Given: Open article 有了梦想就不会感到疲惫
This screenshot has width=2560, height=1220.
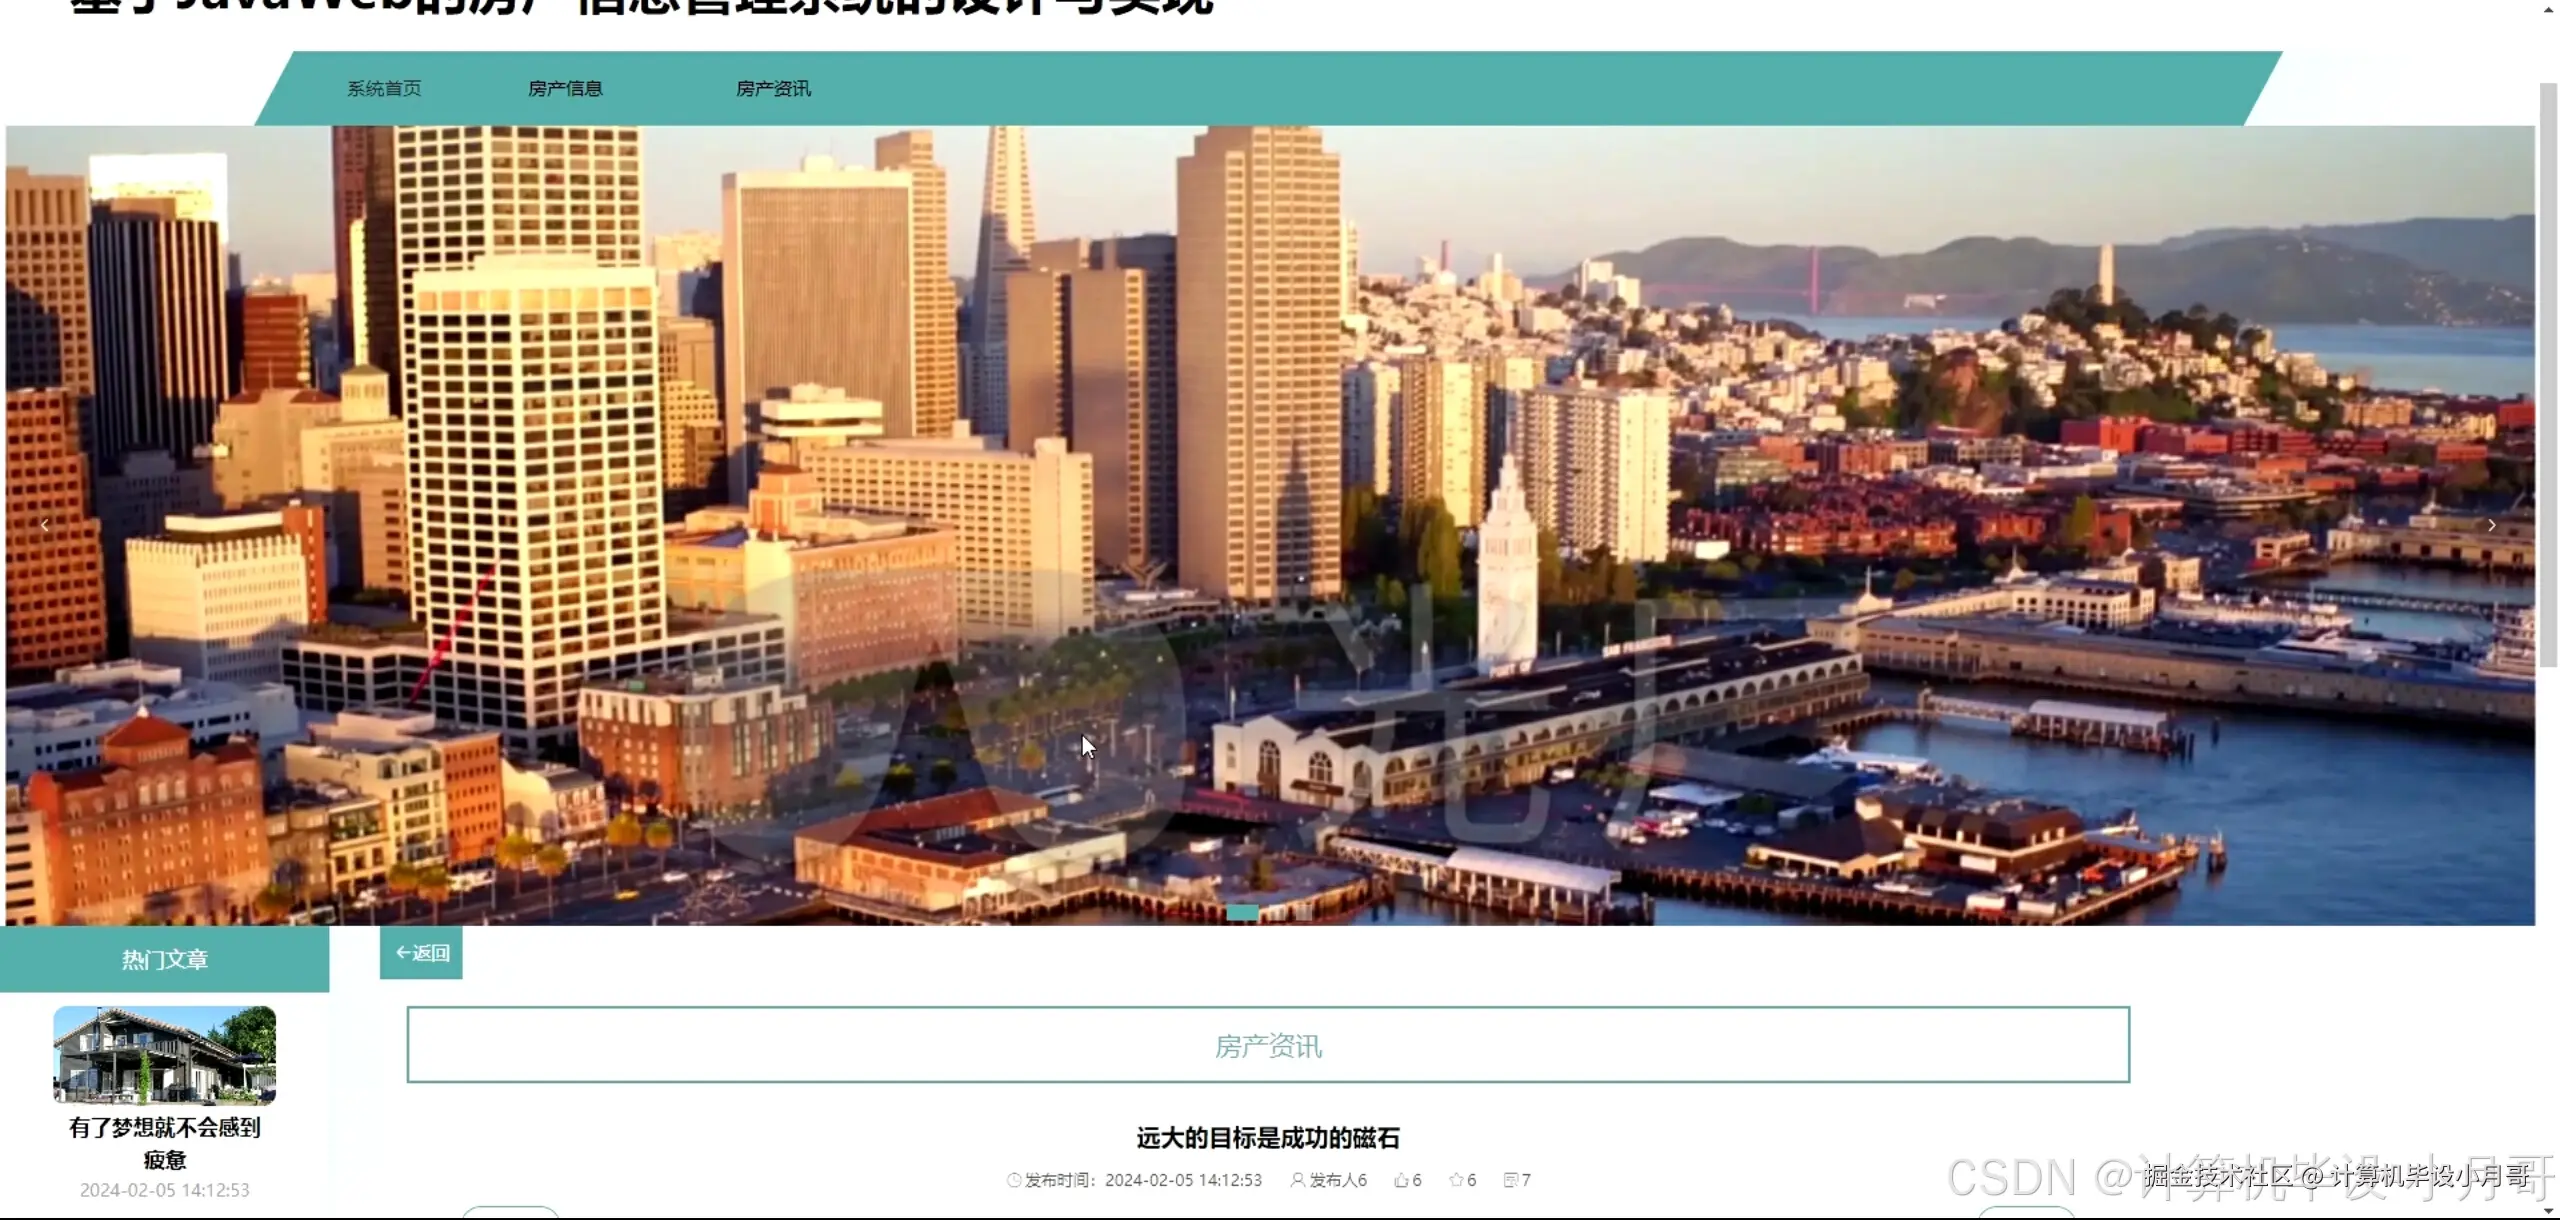Looking at the screenshot, I should pos(164,1144).
